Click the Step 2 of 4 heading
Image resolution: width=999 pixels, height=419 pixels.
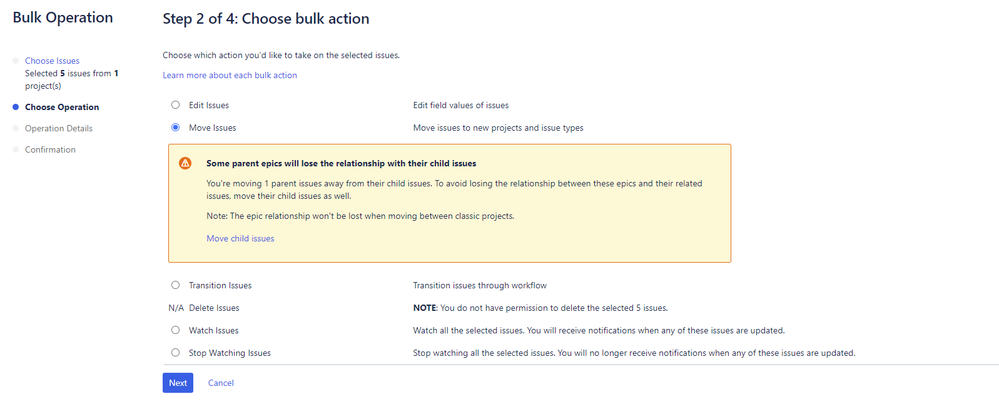(x=266, y=18)
